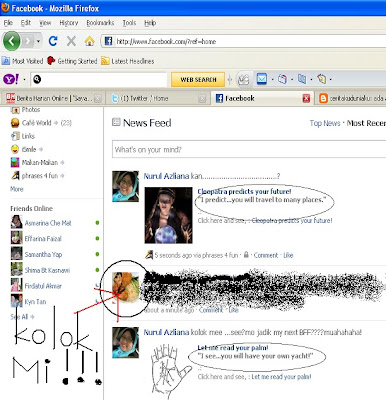The height and width of the screenshot is (400, 386).
Task: Reload the page with the Refresh icon
Action: (x=53, y=41)
